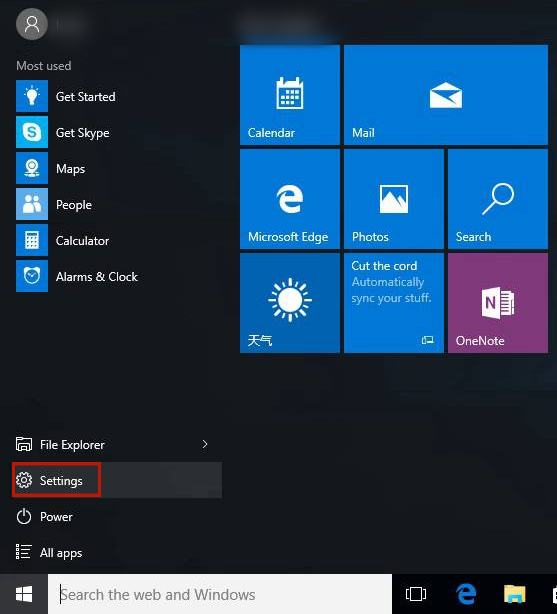Open the Maps app icon
Viewport: 557px width, 614px height.
32,168
